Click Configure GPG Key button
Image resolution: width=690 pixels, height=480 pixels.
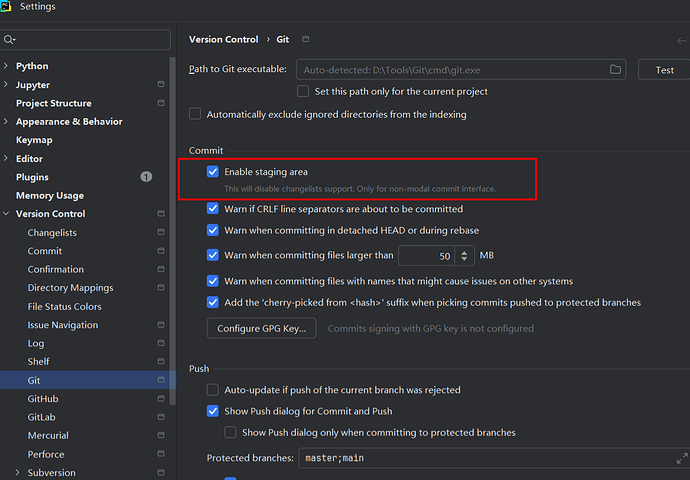pos(261,328)
